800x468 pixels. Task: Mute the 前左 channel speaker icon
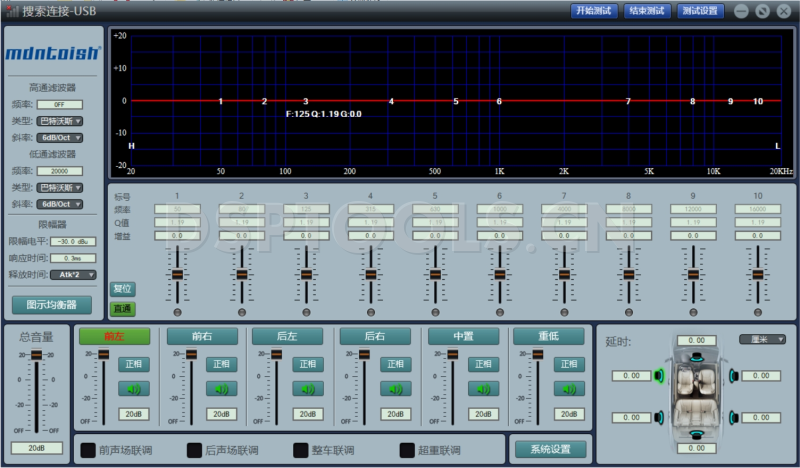(x=133, y=389)
